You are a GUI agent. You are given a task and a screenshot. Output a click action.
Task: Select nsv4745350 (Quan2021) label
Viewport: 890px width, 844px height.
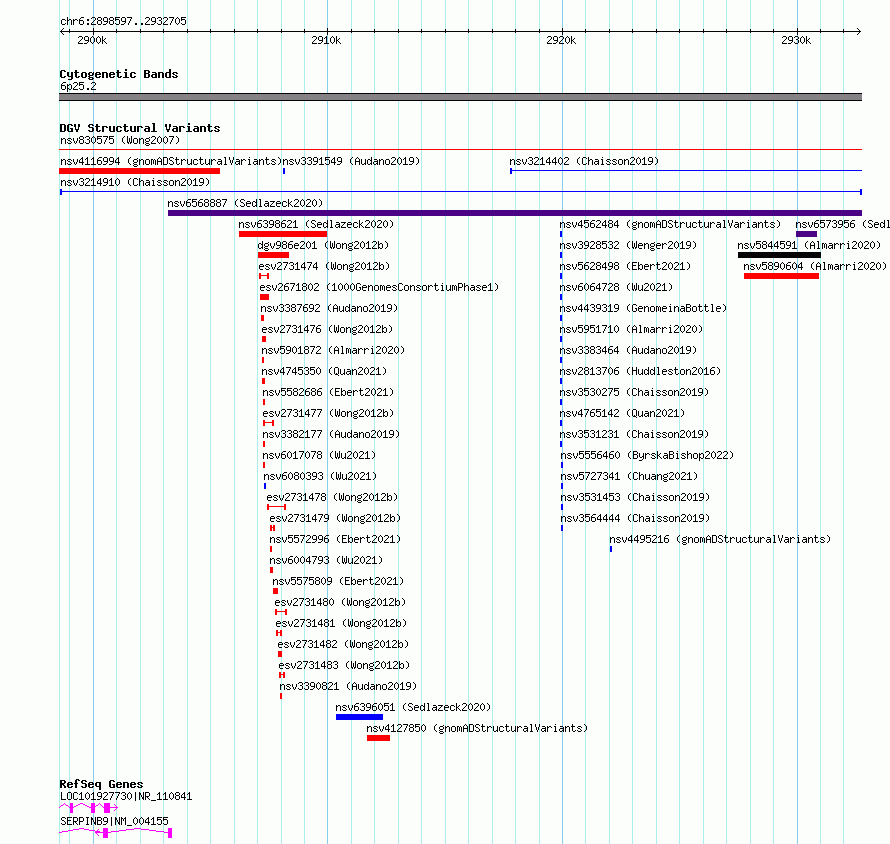tap(324, 371)
